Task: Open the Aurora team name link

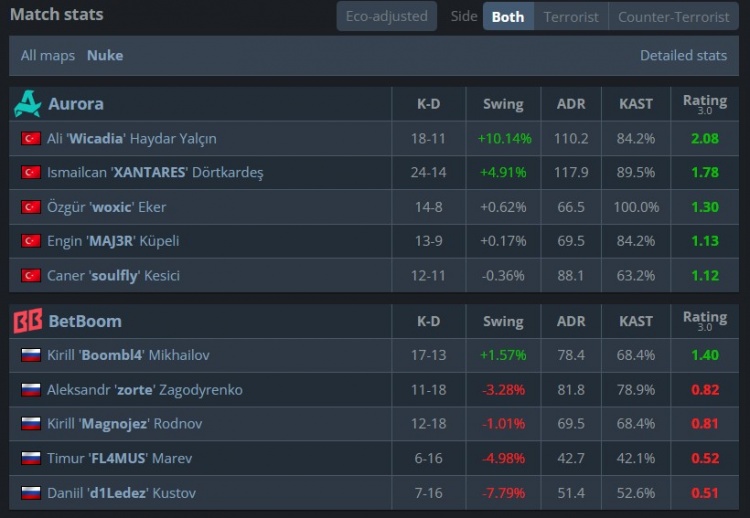Action: point(76,104)
